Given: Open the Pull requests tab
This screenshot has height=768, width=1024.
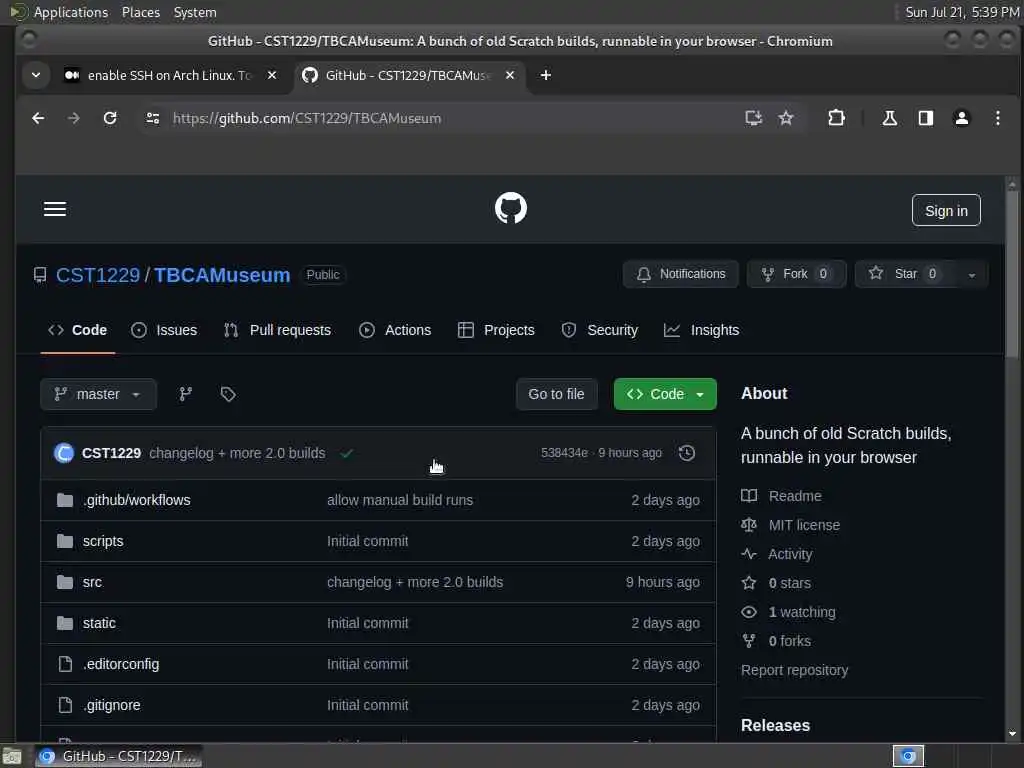Looking at the screenshot, I should tap(277, 330).
